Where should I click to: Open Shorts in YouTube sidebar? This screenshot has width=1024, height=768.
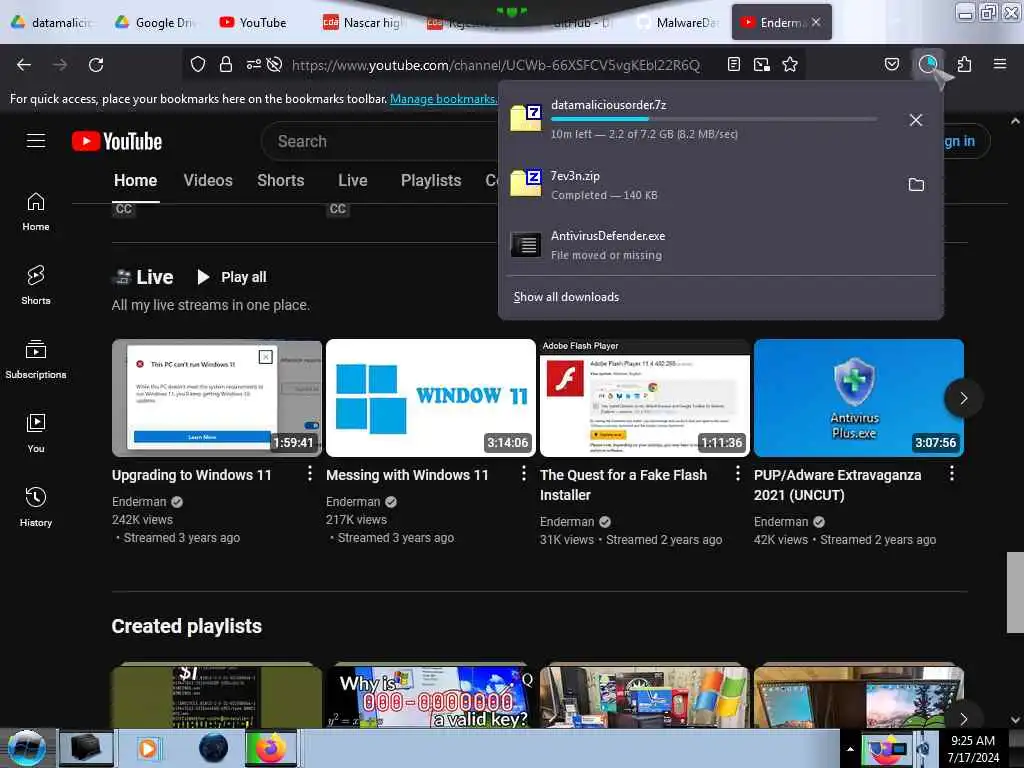(36, 286)
